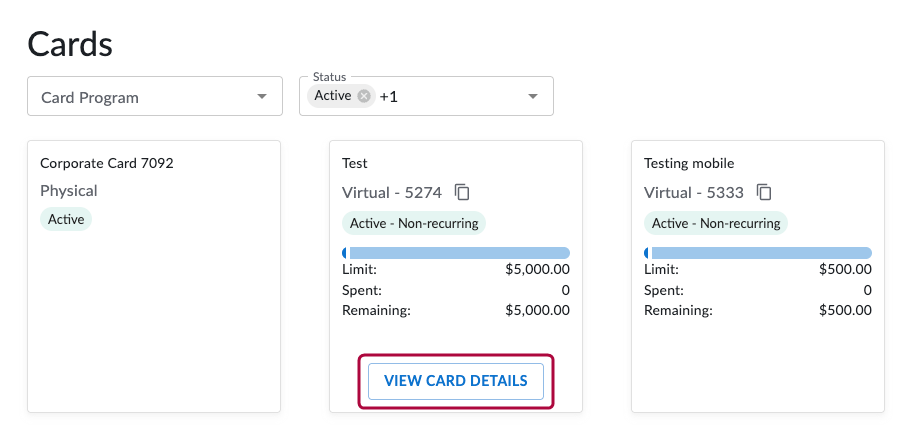This screenshot has height=435, width=914.
Task: Select the Active chip in Status filter
Action: 332,96
